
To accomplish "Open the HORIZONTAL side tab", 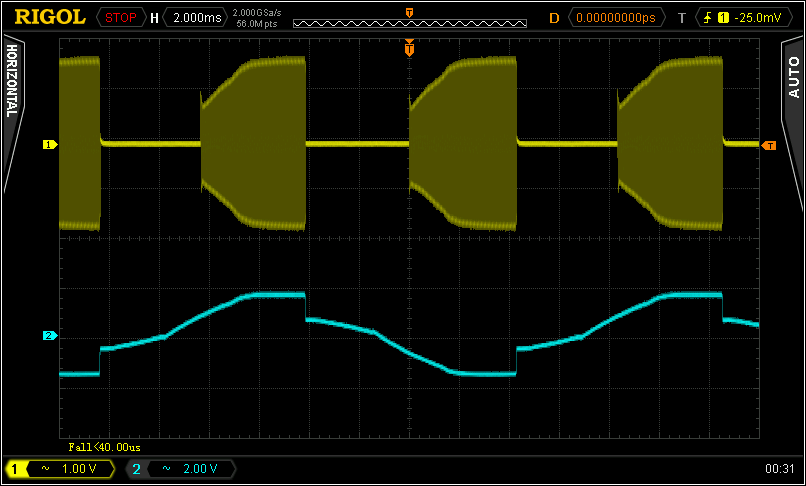I will coord(11,80).
